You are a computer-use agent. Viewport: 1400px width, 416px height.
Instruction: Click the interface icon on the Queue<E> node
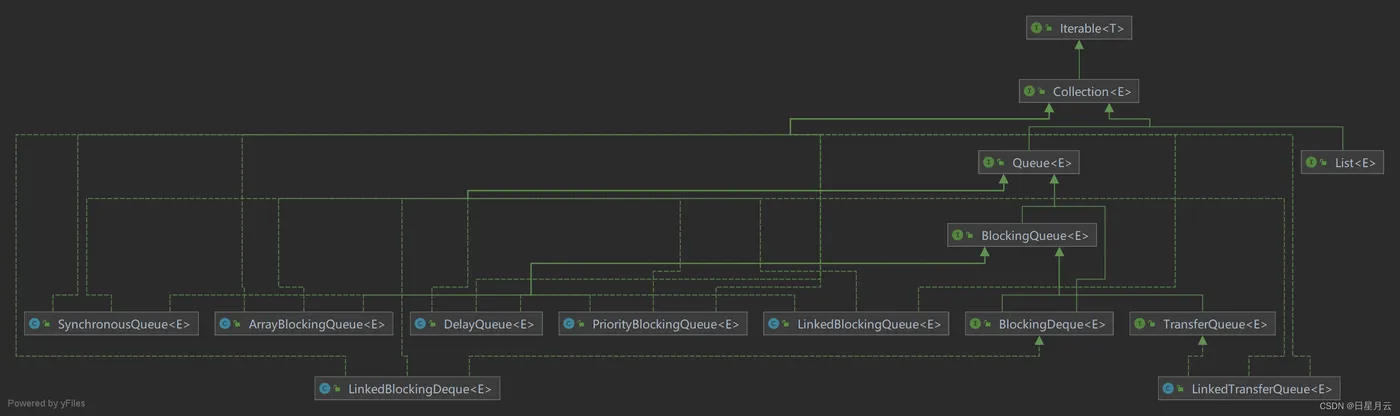(x=988, y=162)
